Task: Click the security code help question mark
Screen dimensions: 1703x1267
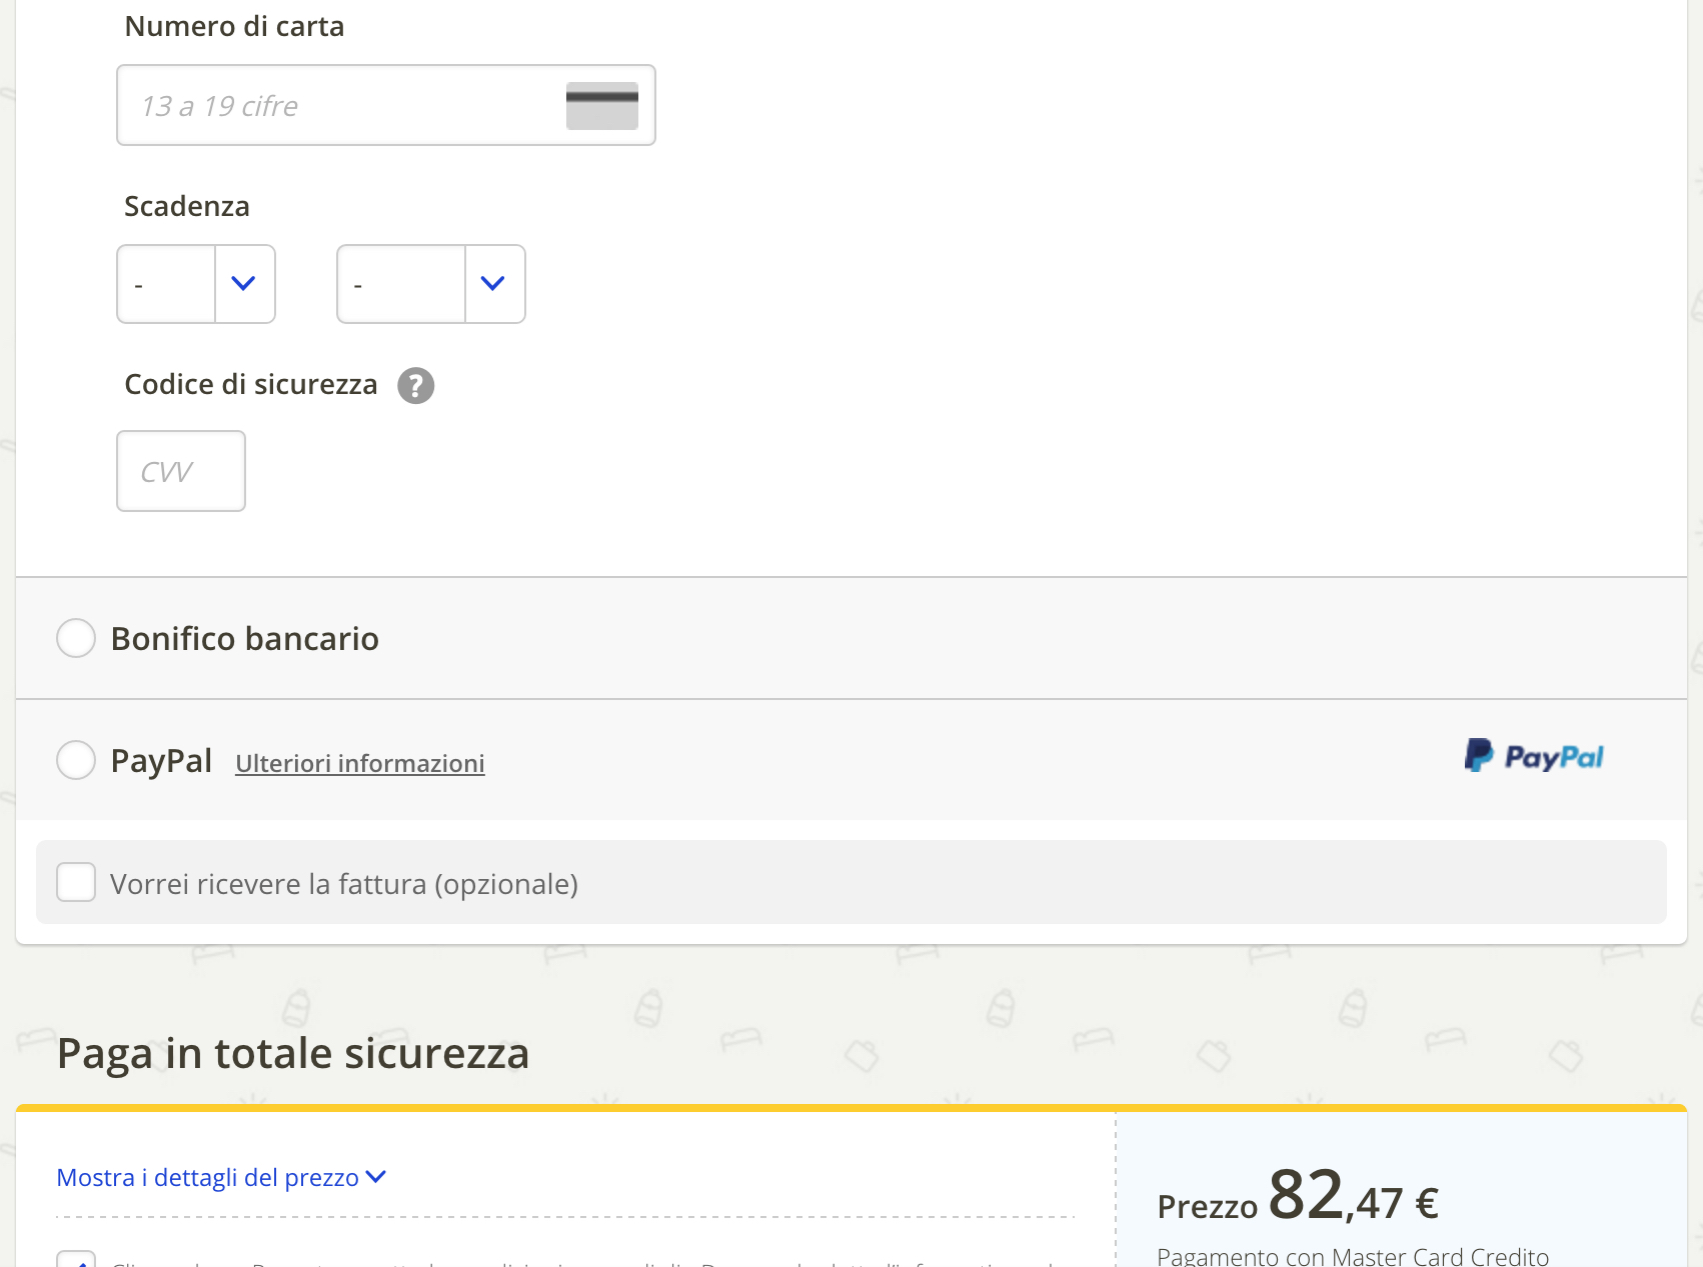Action: pyautogui.click(x=416, y=385)
